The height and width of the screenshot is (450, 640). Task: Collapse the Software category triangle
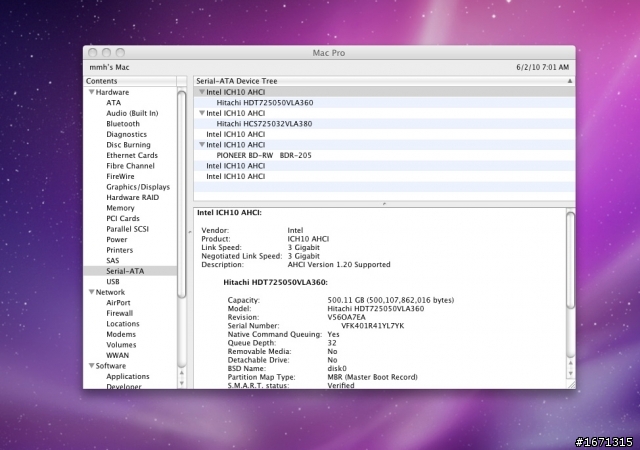click(92, 365)
